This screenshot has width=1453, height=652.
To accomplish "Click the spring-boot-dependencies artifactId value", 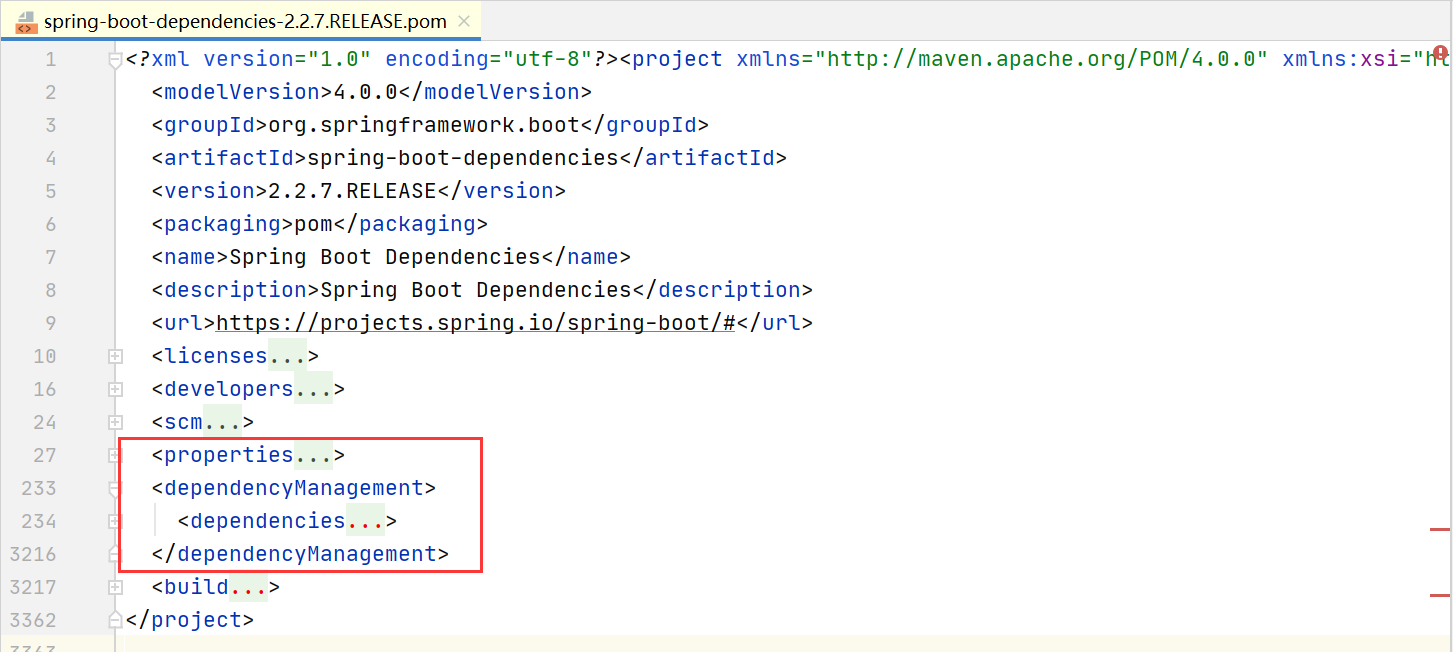I will (x=463, y=159).
